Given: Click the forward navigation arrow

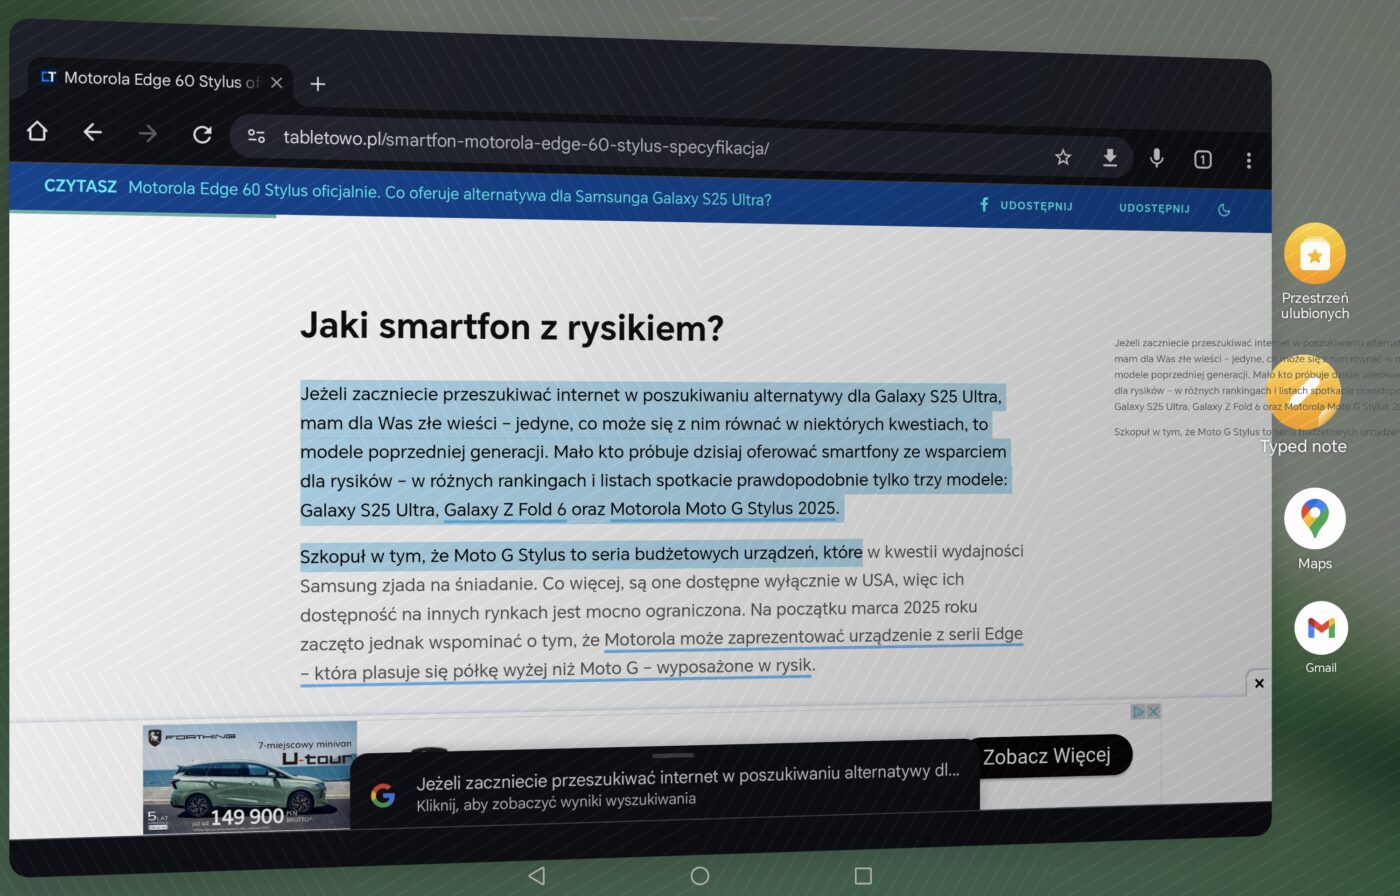Looking at the screenshot, I should coord(148,133).
